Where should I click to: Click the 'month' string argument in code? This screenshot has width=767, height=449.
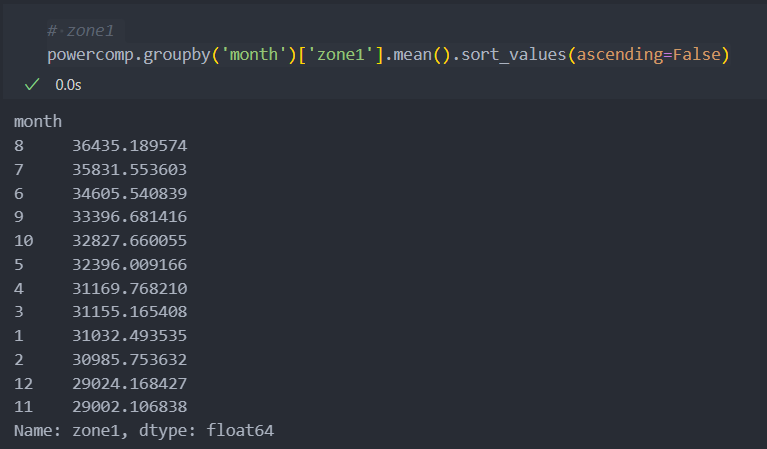click(x=253, y=54)
